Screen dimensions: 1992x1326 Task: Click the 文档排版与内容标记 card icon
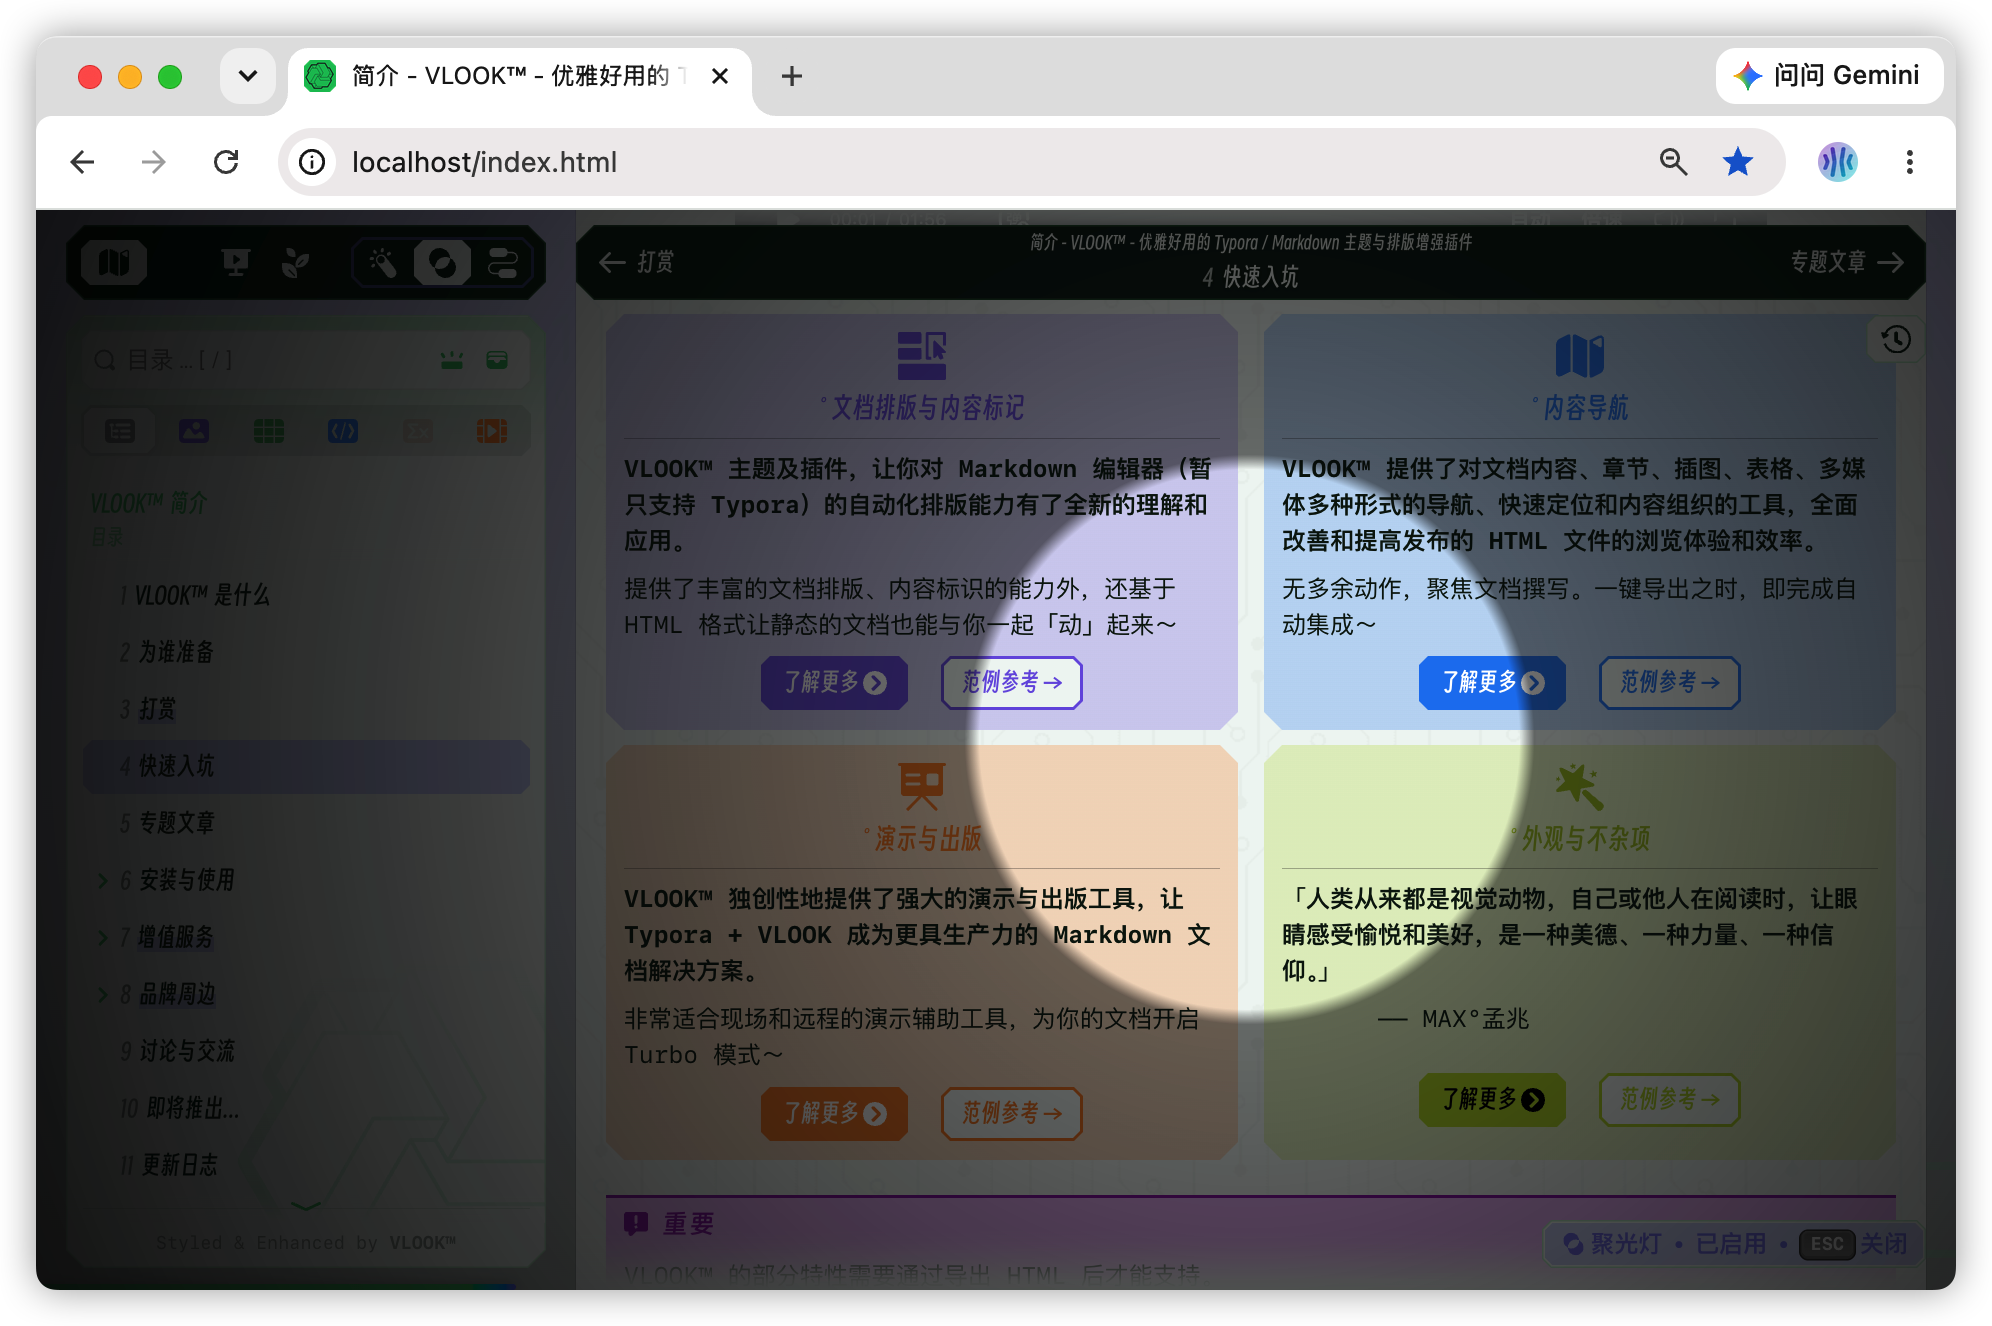(x=921, y=356)
